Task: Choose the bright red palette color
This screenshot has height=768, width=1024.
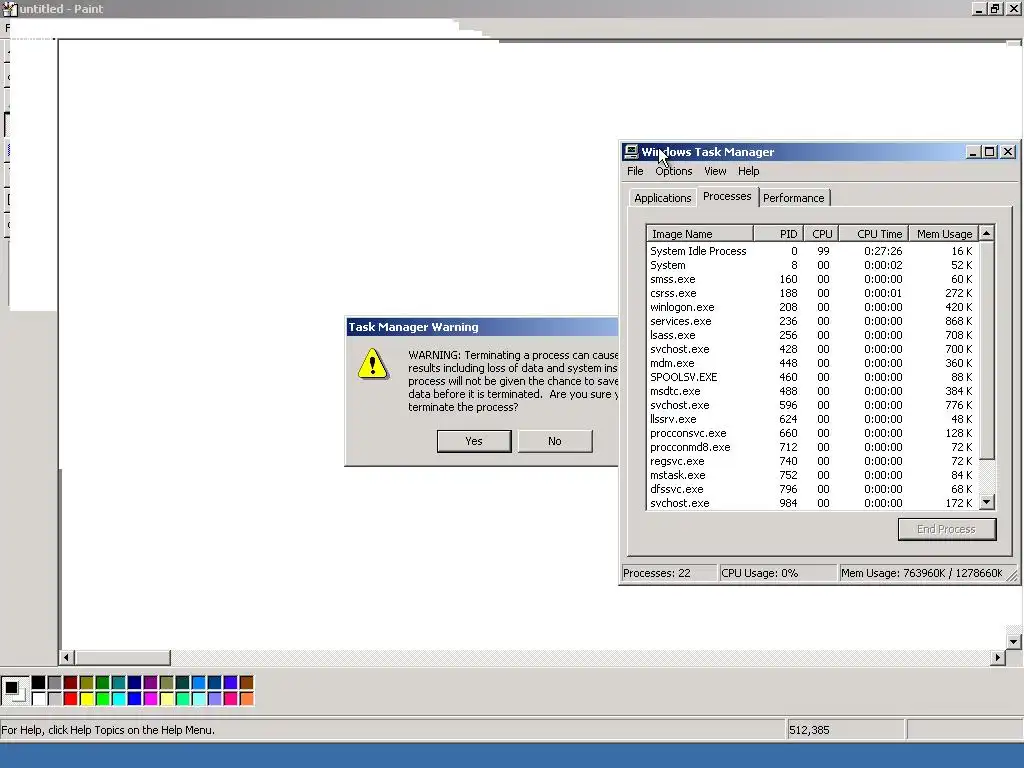Action: click(x=71, y=699)
